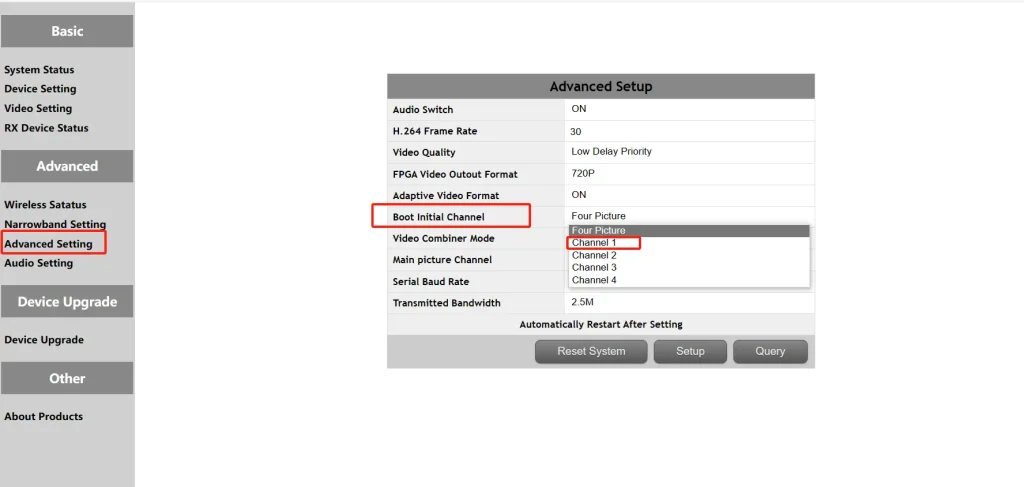The image size is (1024, 487).
Task: Open Audio Setting page
Action: tap(38, 263)
